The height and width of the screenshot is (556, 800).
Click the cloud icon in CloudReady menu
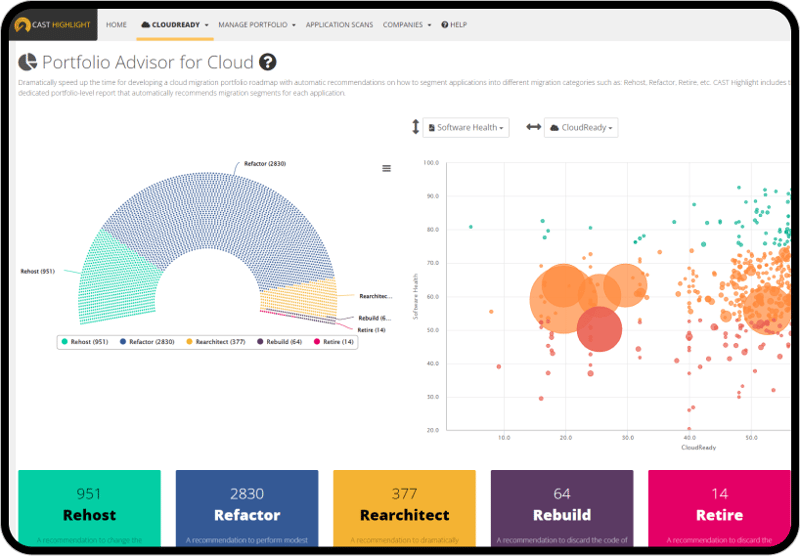tap(146, 24)
